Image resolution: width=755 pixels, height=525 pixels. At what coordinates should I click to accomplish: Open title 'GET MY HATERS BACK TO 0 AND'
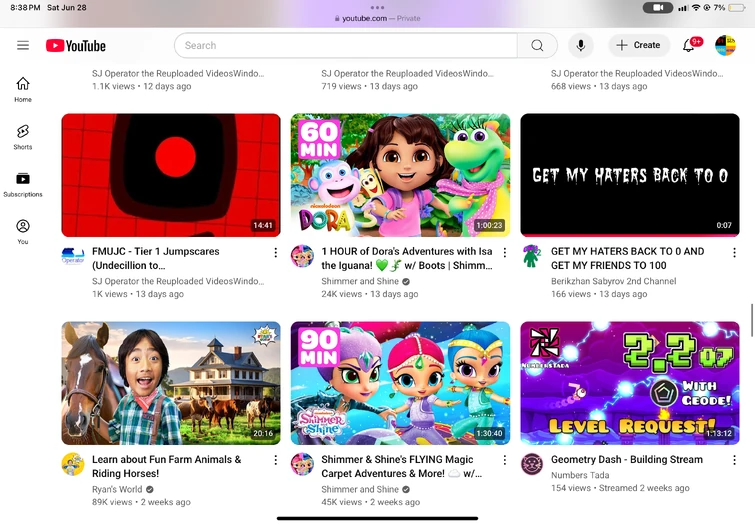point(627,258)
